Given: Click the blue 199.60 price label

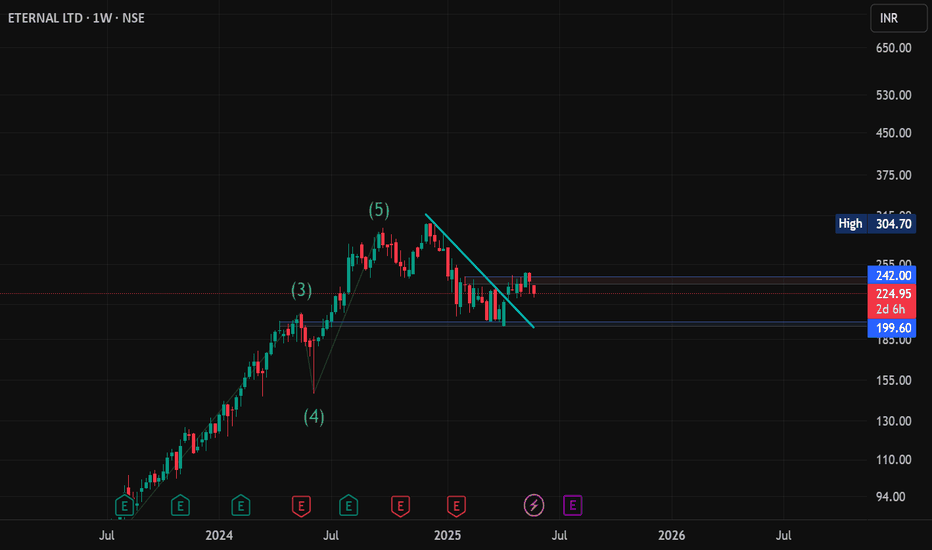Looking at the screenshot, I should 892,328.
